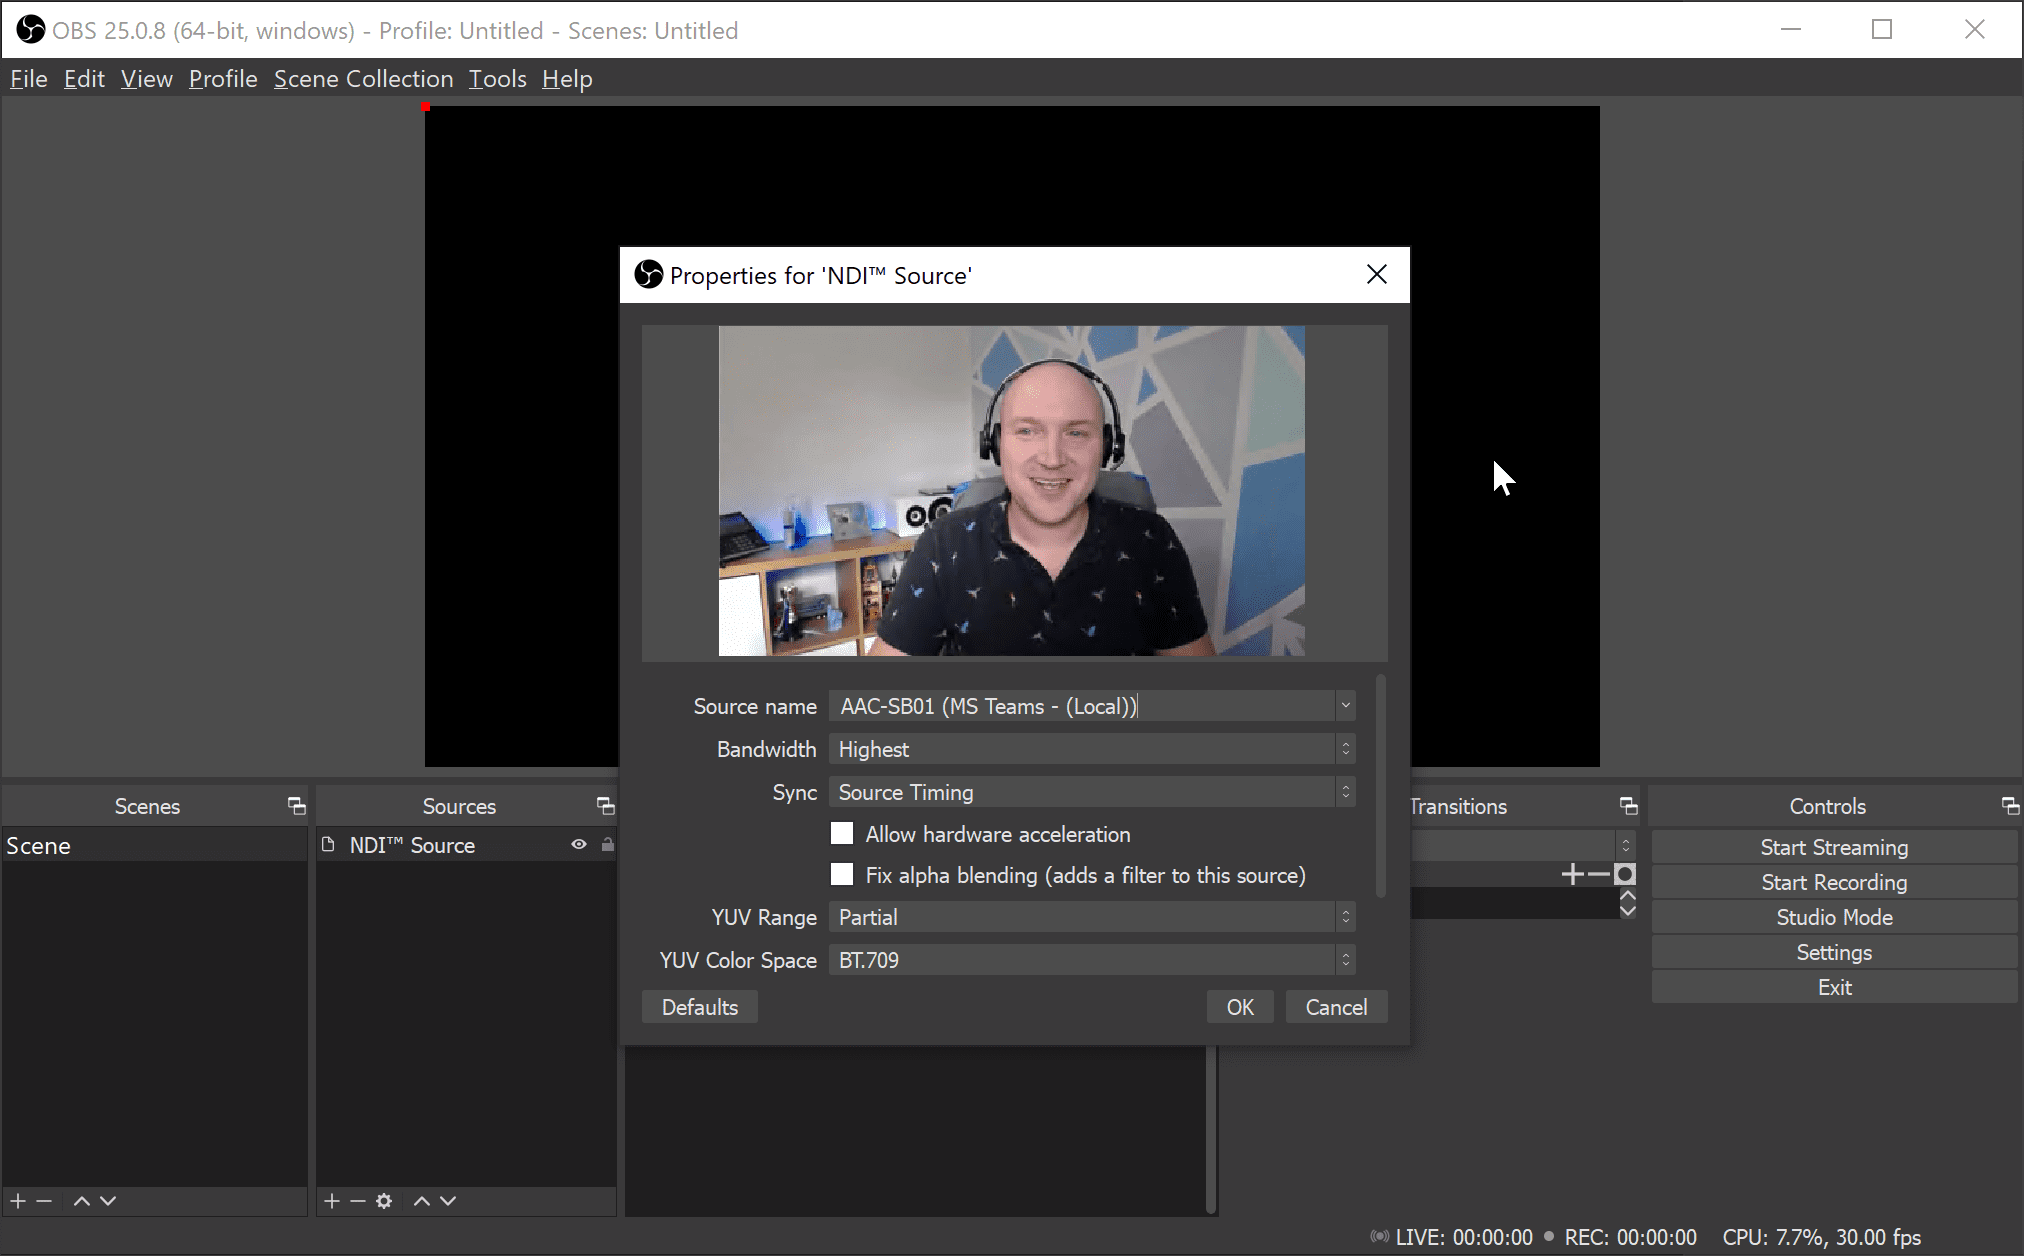Click the OBS application icon in titlebar
This screenshot has width=2024, height=1256.
click(x=27, y=25)
